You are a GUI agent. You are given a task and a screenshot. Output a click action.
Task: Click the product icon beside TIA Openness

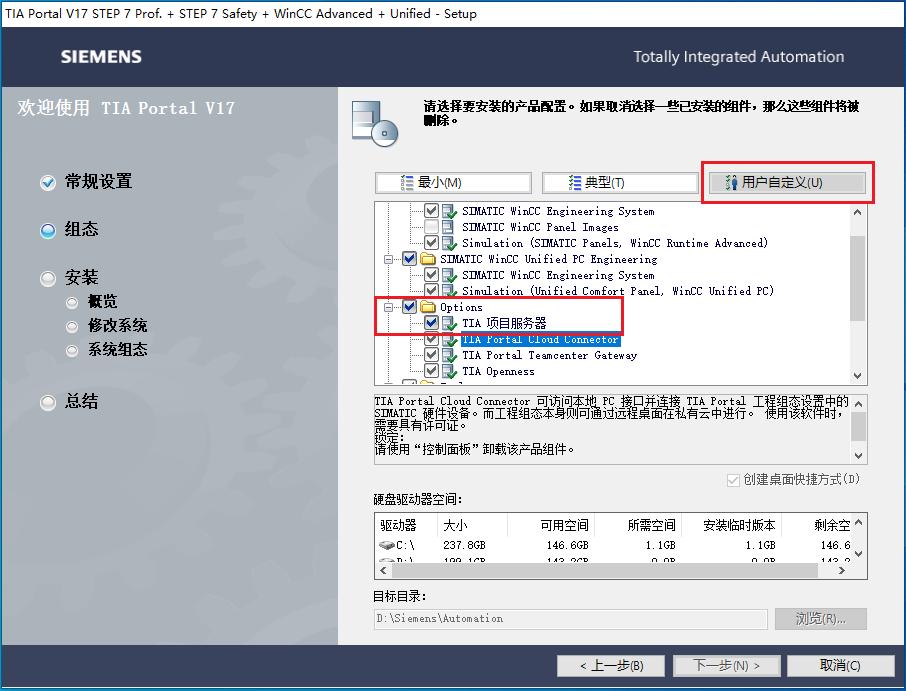pos(450,371)
